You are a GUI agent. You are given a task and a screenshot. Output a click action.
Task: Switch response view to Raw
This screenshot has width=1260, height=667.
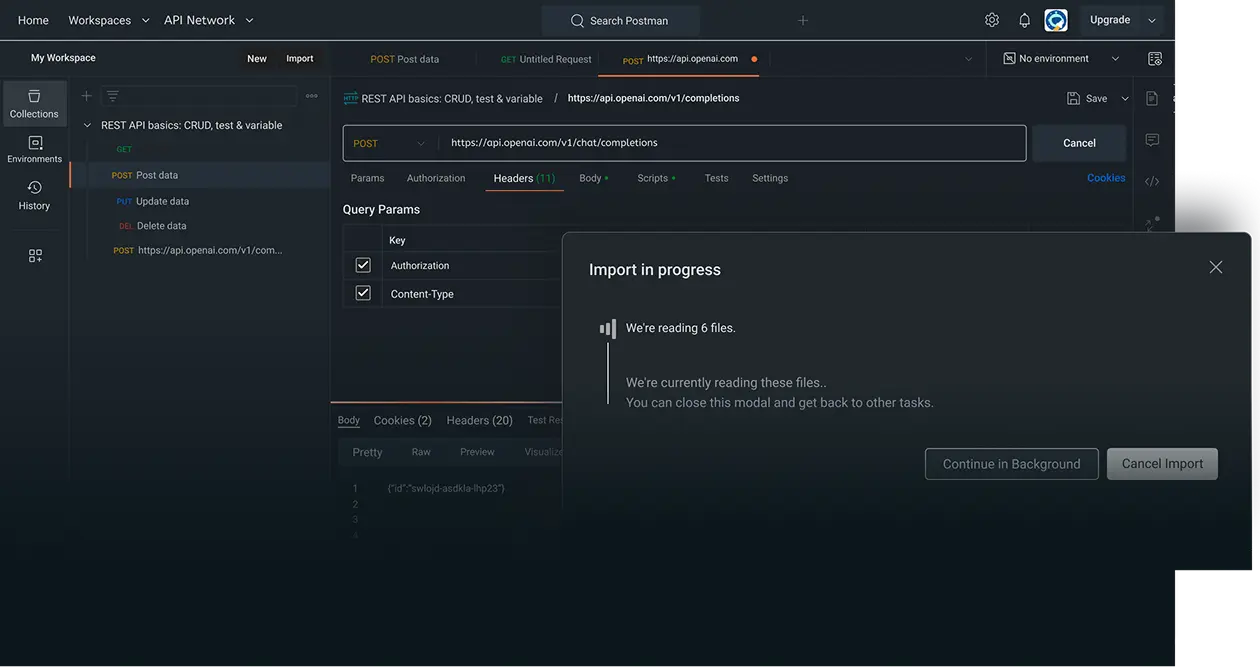click(x=421, y=452)
